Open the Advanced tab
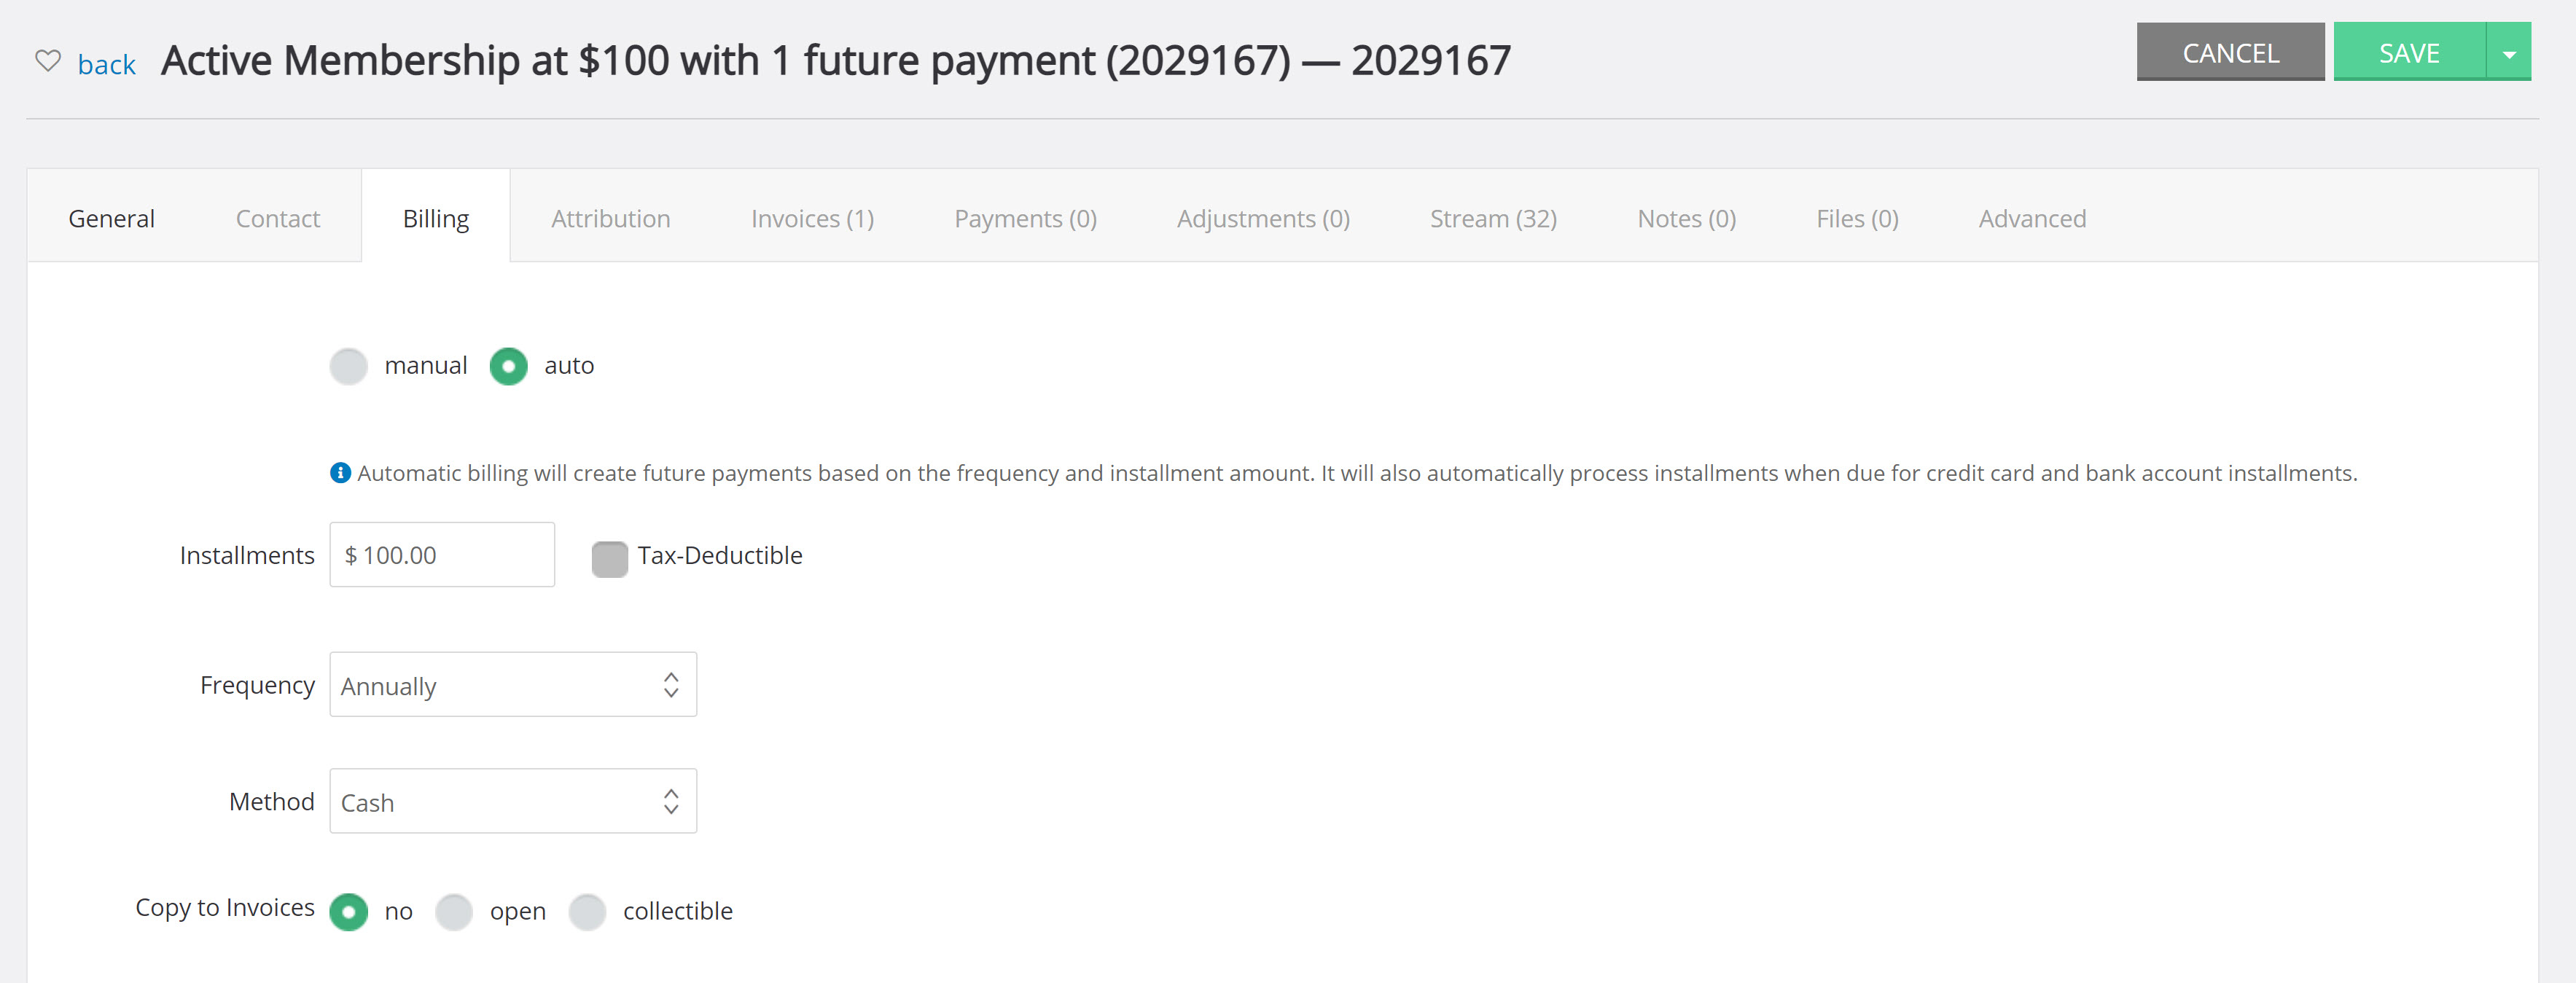 [x=2032, y=218]
